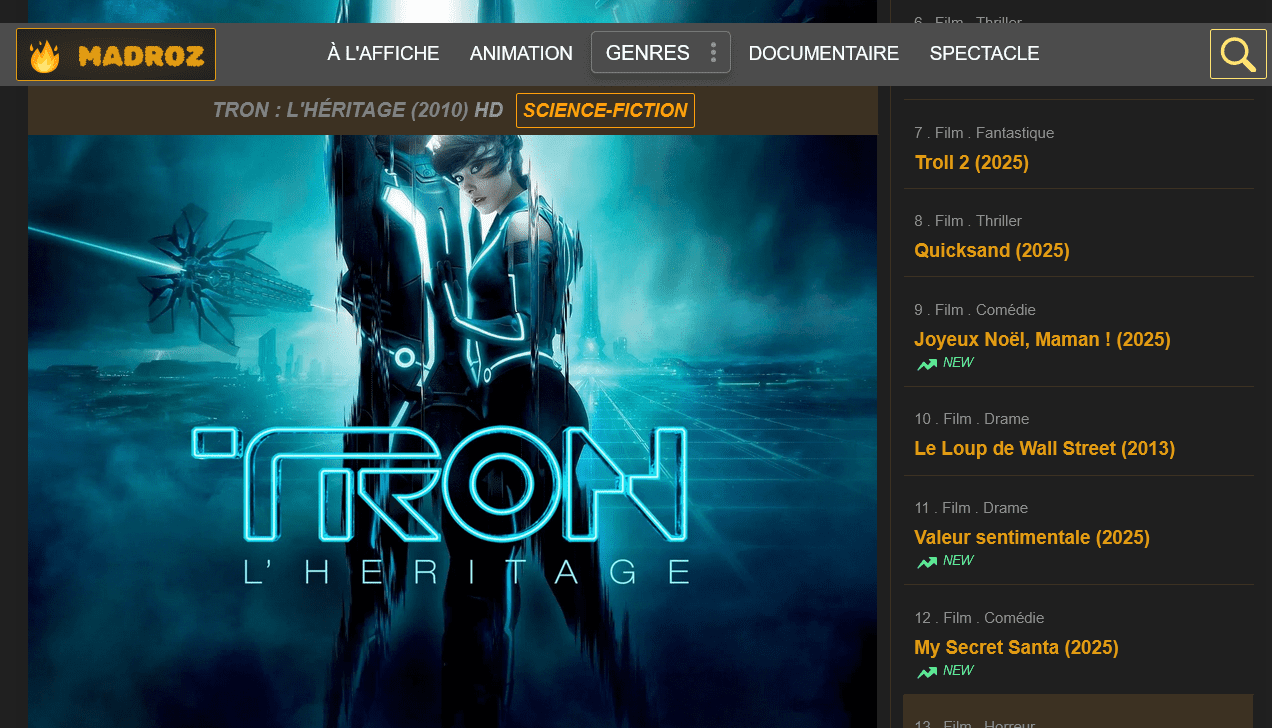Click the Science-Fiction genre tag
This screenshot has height=728, width=1272.
pos(605,111)
